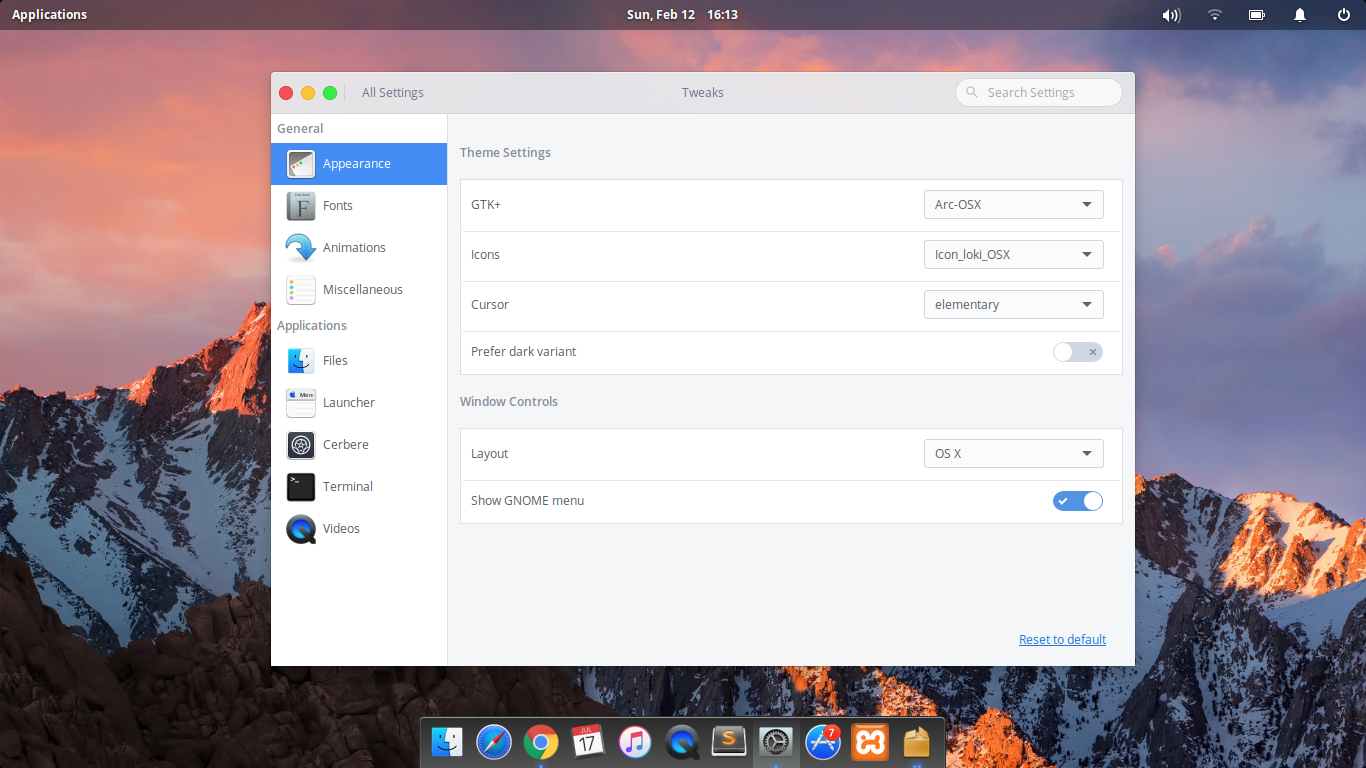Open iTunes music icon in dock
The height and width of the screenshot is (768, 1366).
635,742
